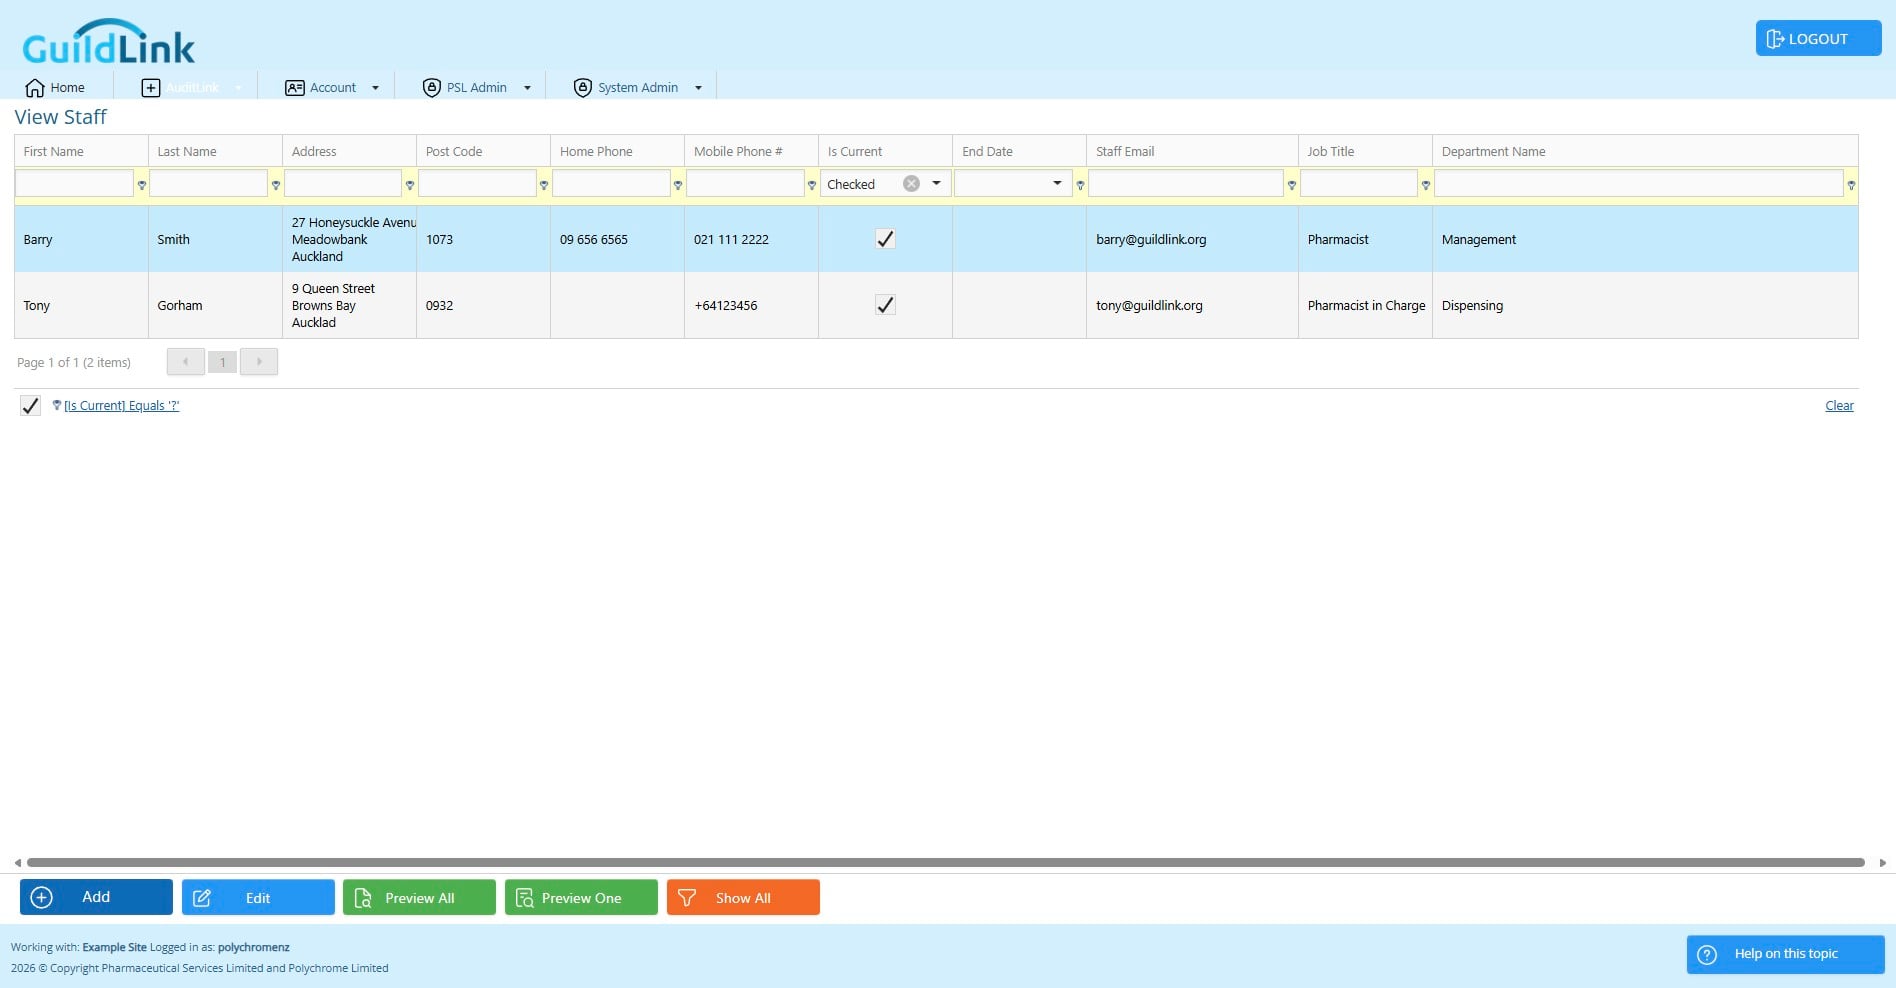Click the Add staff button
Viewport: 1896px width, 988px height.
click(96, 897)
